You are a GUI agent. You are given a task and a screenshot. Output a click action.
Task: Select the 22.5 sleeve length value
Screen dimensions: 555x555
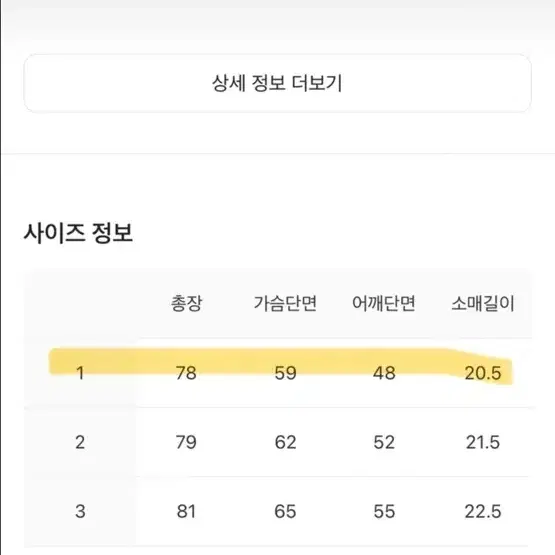coord(483,511)
